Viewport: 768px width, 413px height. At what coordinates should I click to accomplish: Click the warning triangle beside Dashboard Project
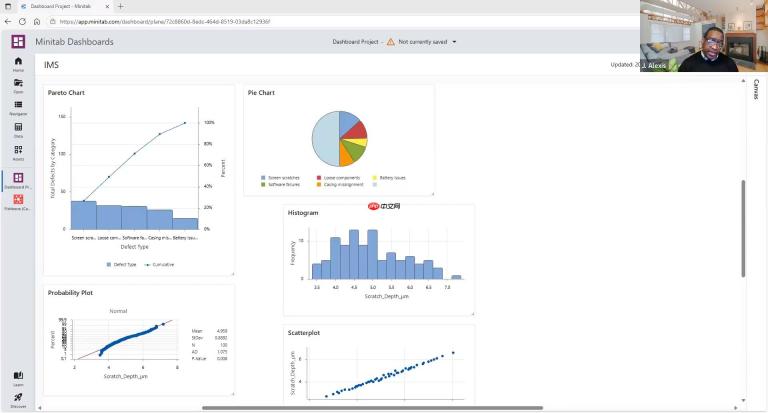(390, 42)
